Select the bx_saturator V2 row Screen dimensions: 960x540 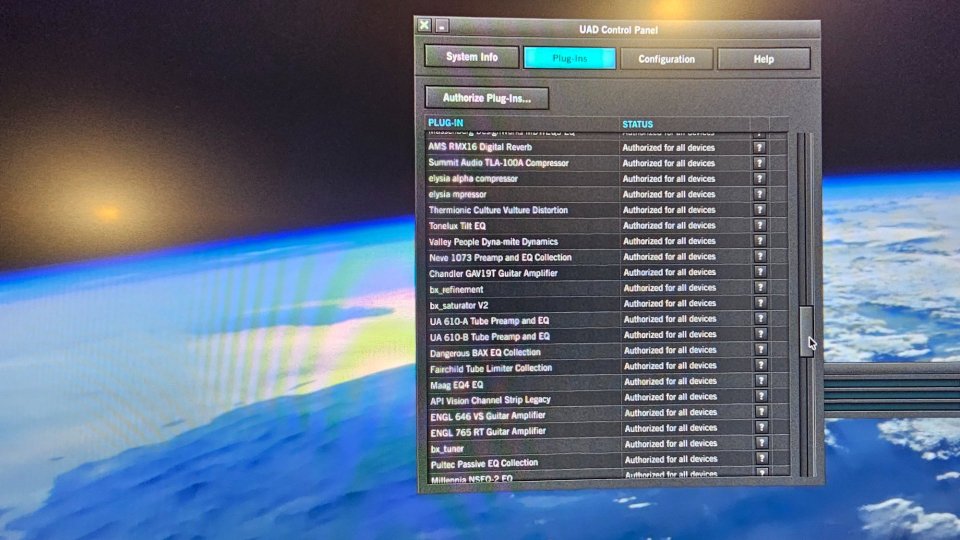(607, 304)
